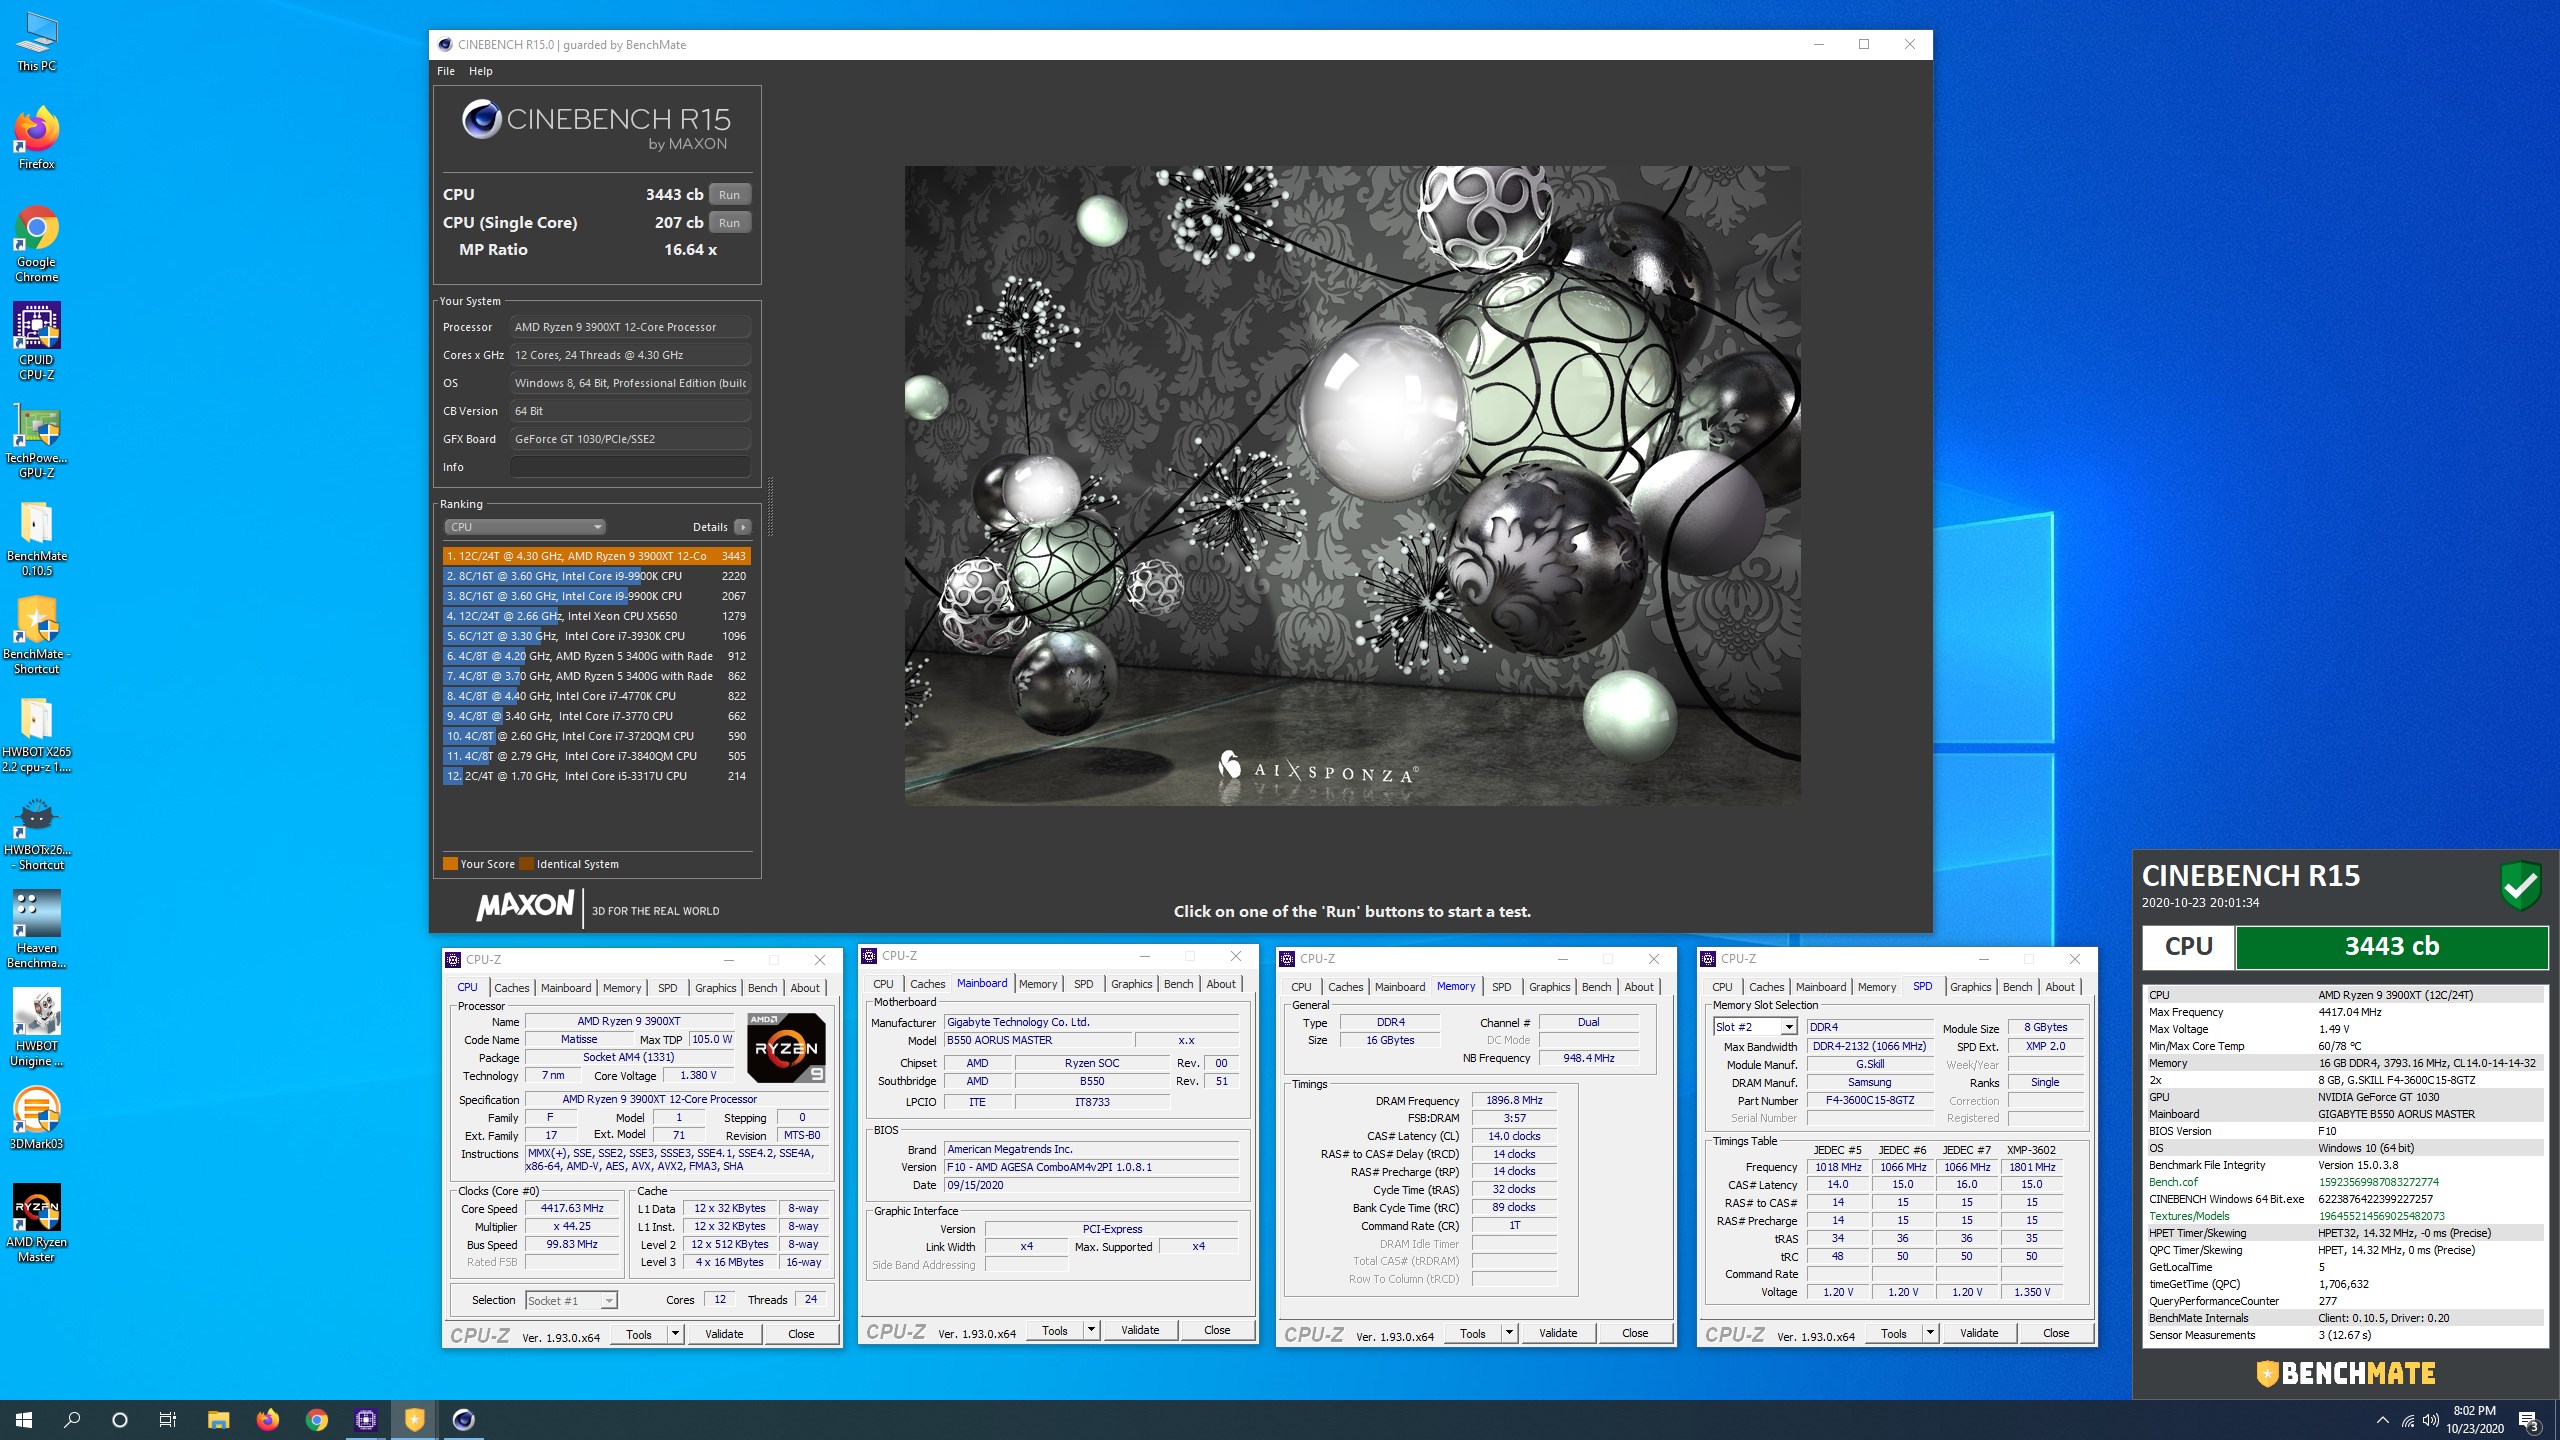Click Validate in first CPU-Z window
Viewport: 2560px width, 1440px height.
[x=724, y=1334]
